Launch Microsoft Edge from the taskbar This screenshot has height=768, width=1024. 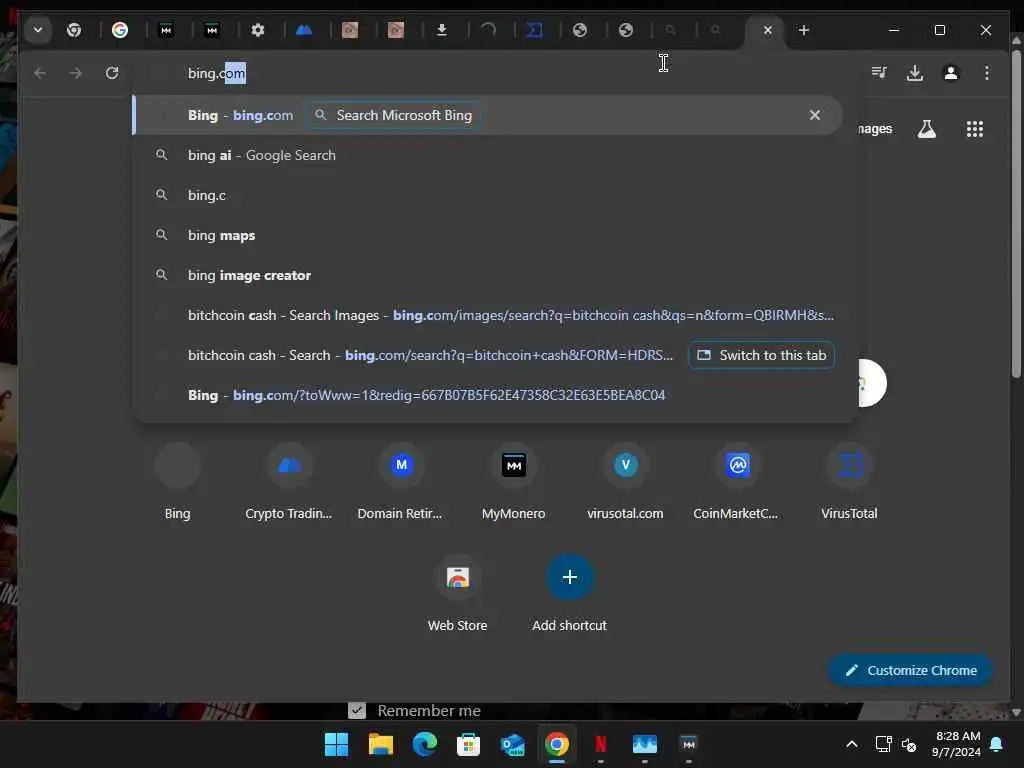coord(424,744)
